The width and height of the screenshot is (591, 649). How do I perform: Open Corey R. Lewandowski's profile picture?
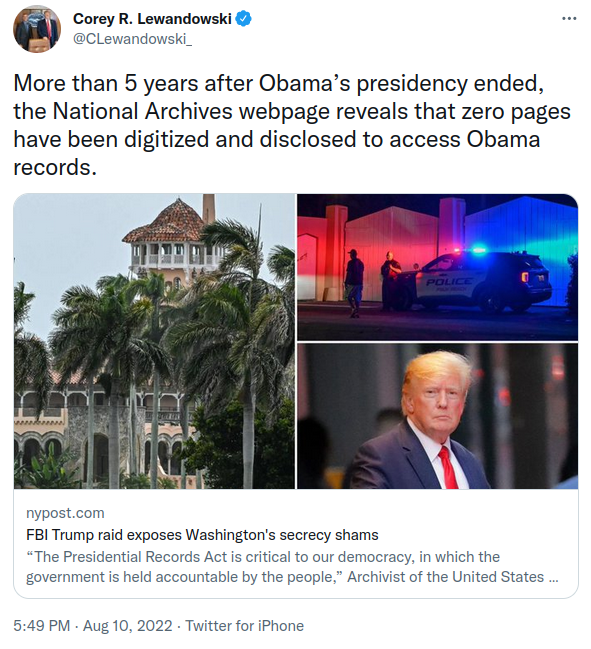pos(37,29)
